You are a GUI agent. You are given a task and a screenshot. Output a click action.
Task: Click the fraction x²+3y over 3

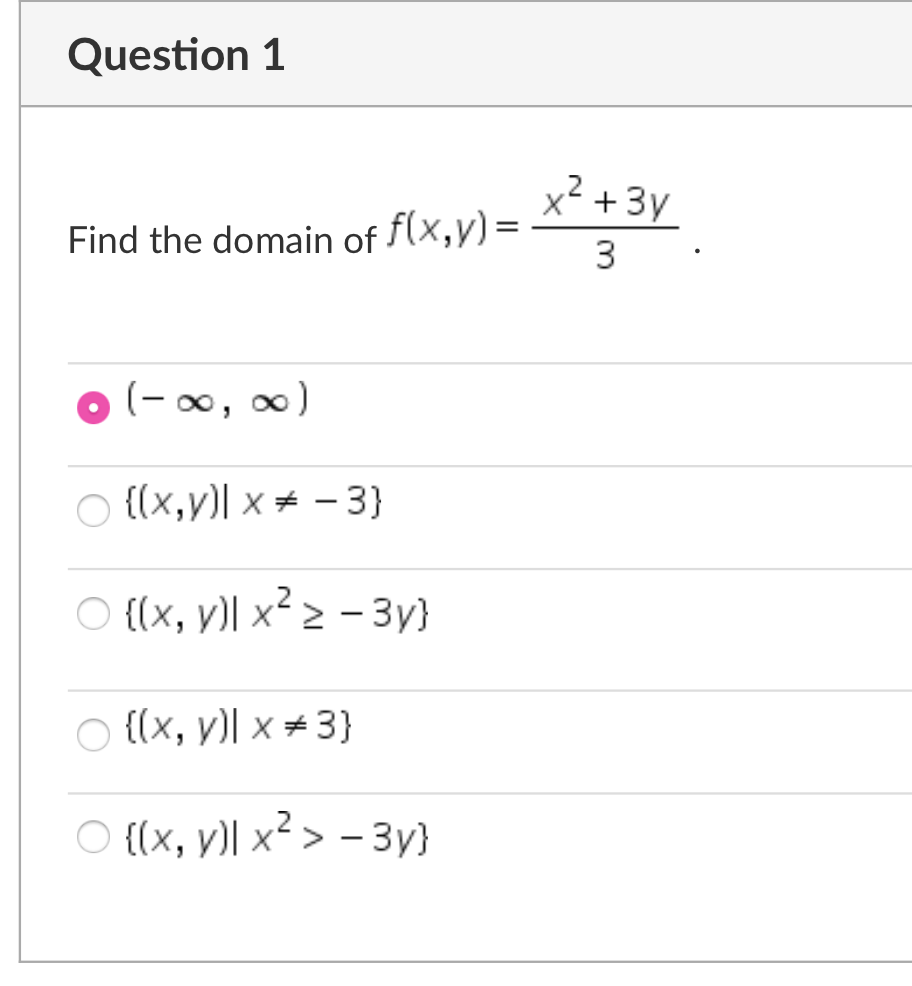click(x=607, y=221)
